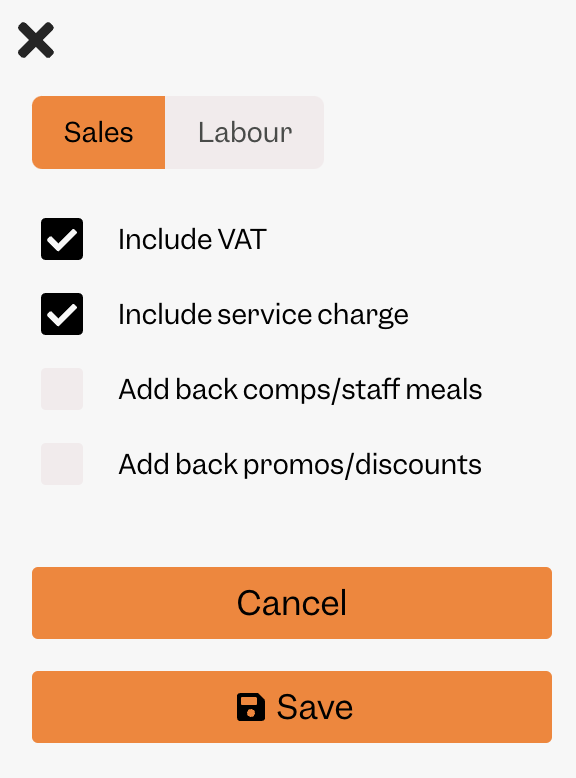Open the grey Labour segment of the toggle

(x=245, y=132)
